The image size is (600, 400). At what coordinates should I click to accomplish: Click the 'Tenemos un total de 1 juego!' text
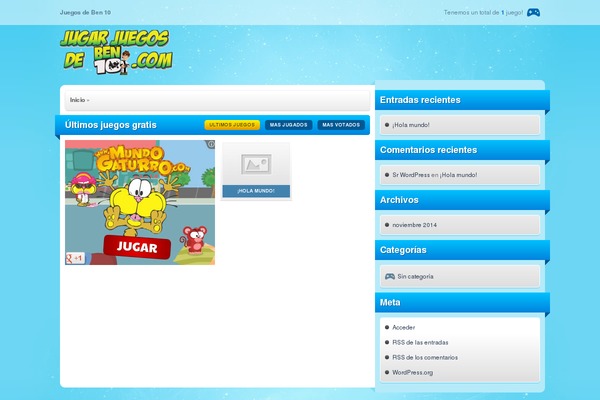coord(483,13)
